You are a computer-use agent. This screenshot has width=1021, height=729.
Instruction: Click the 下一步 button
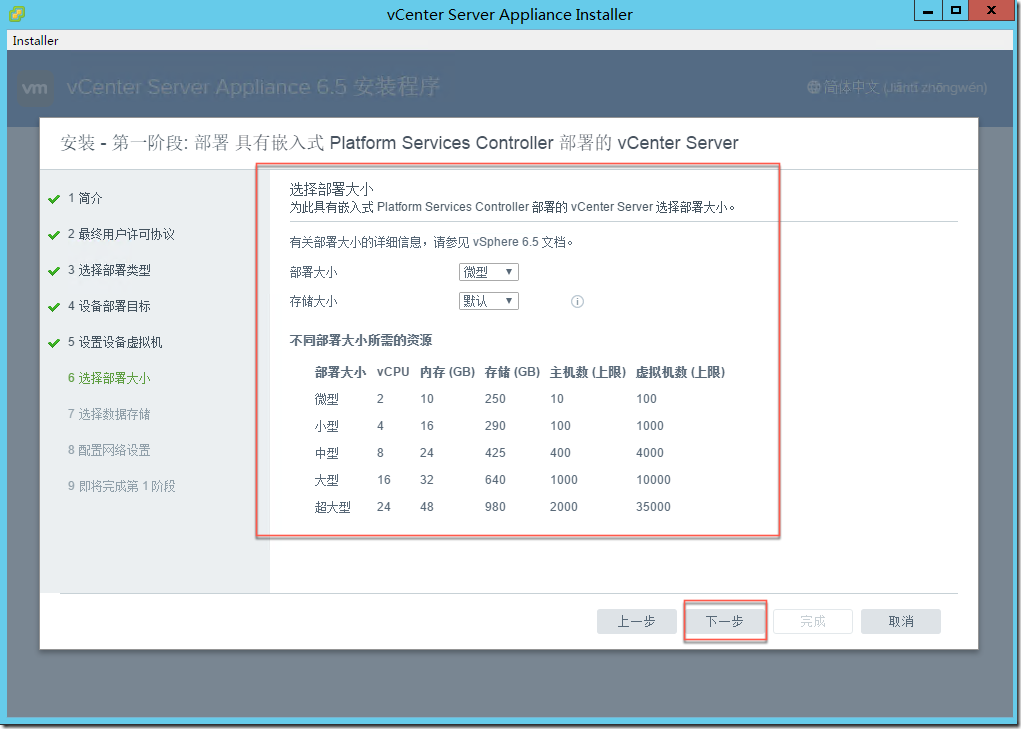pyautogui.click(x=725, y=622)
